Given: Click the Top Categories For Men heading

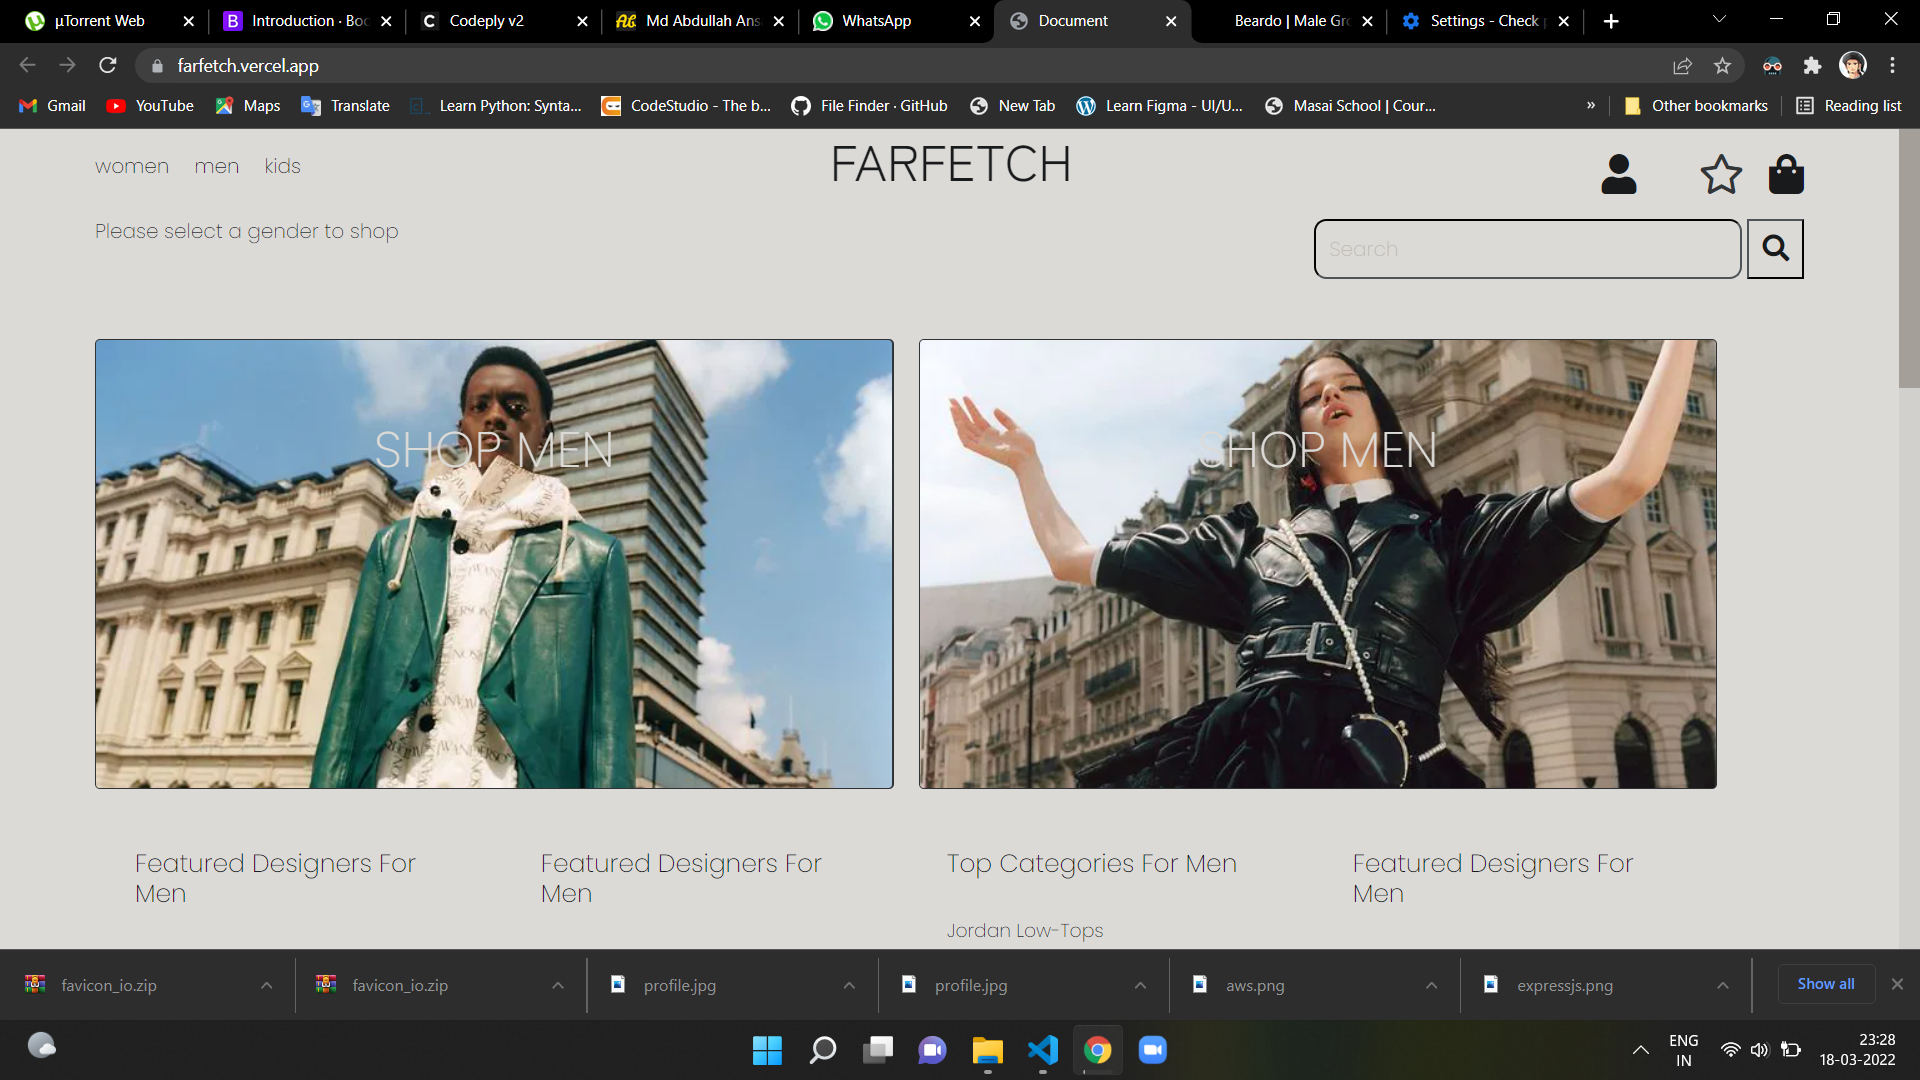Looking at the screenshot, I should click(1092, 863).
